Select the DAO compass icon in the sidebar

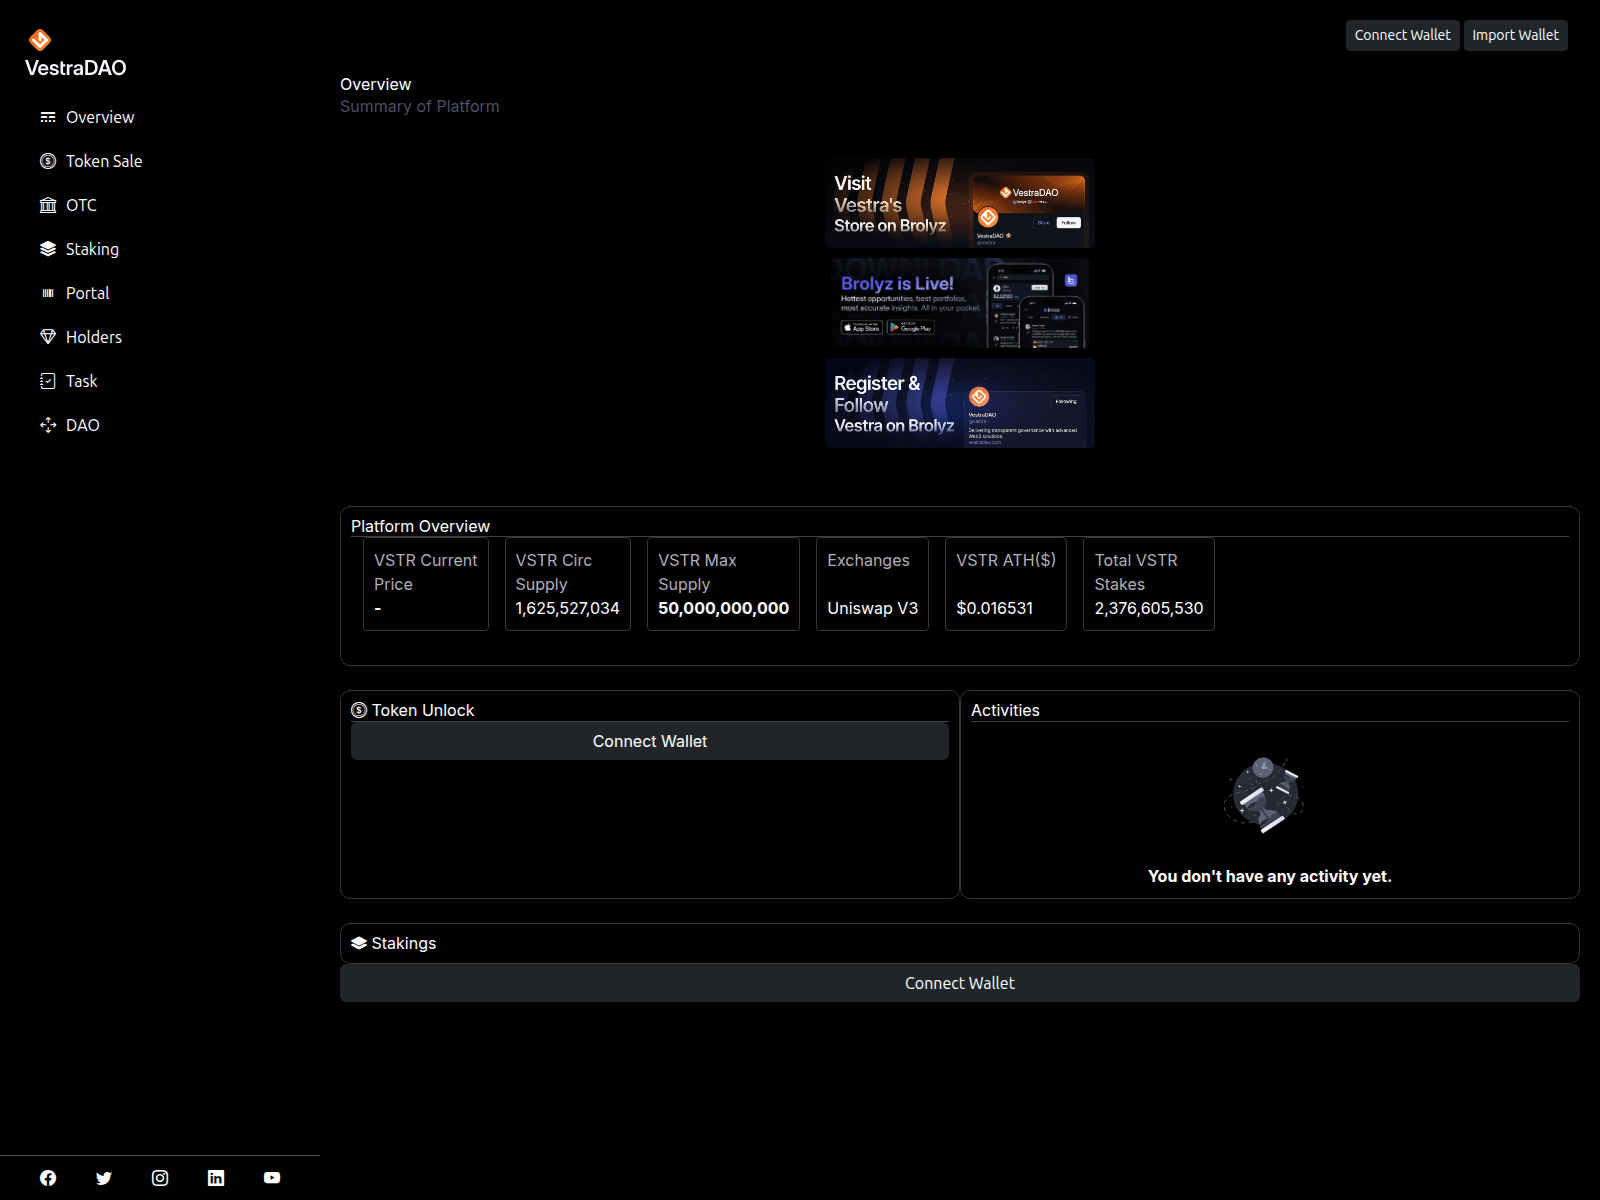pos(48,425)
